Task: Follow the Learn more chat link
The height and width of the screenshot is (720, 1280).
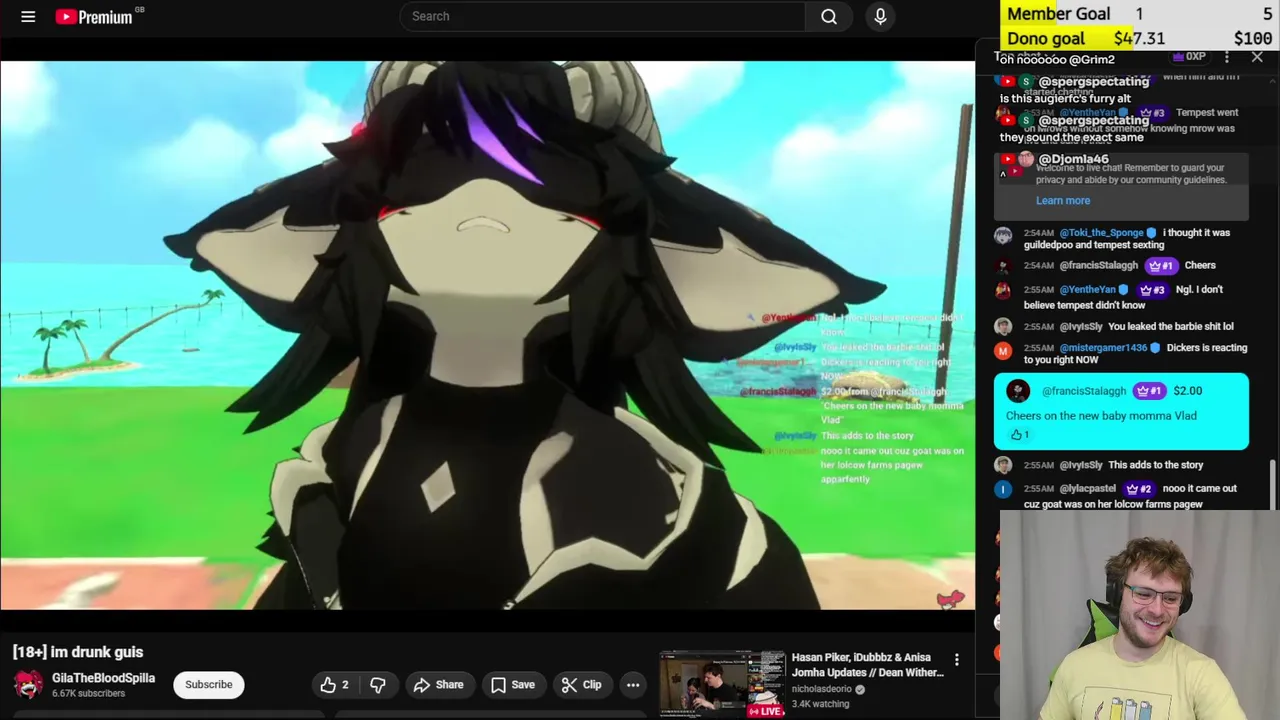Action: [x=1063, y=200]
